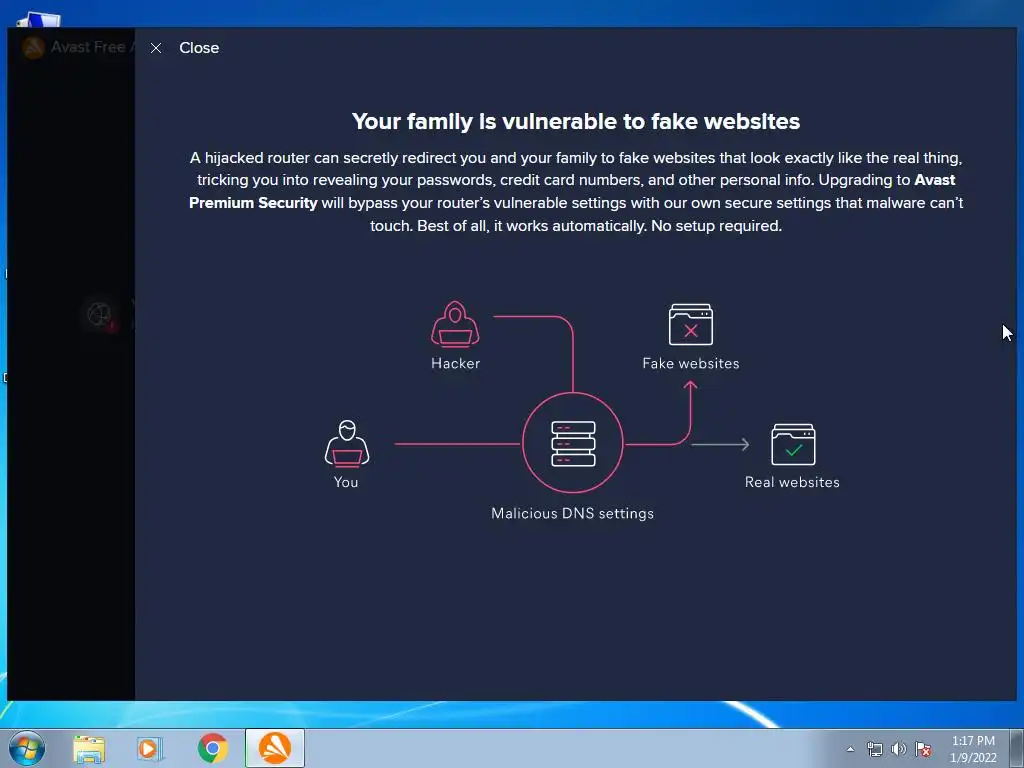This screenshot has height=768, width=1024.
Task: Open Google Chrome from the taskbar
Action: (x=213, y=748)
